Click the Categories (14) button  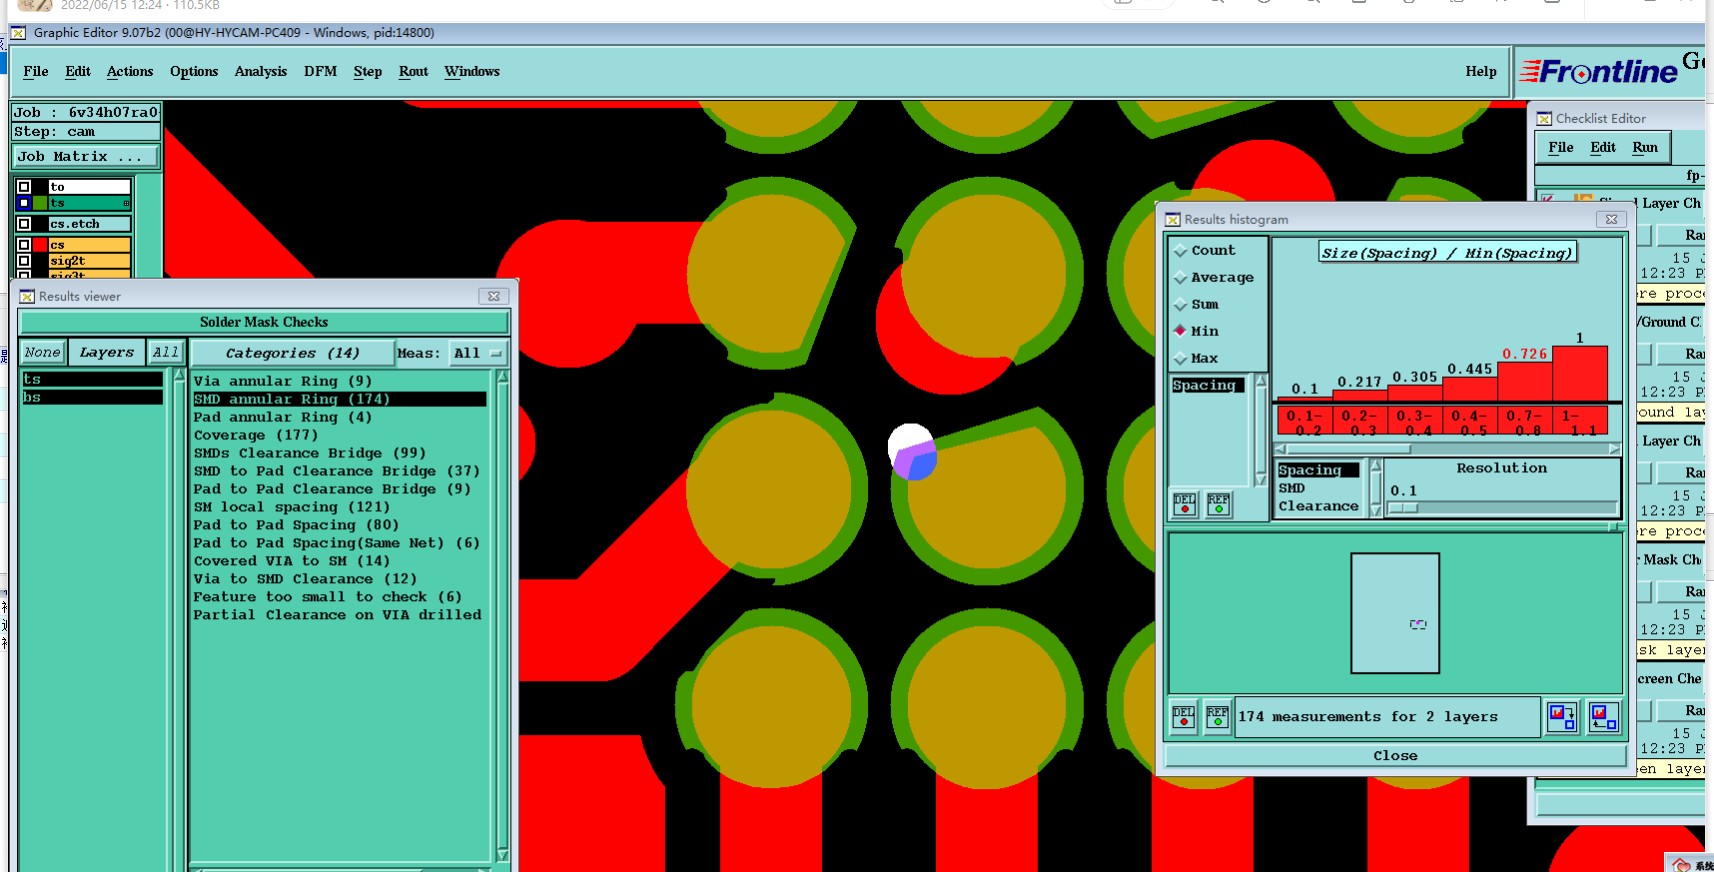pos(292,353)
